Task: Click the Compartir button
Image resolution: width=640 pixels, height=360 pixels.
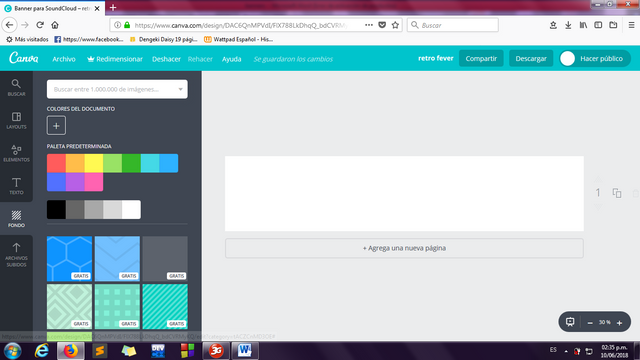Action: 481,58
